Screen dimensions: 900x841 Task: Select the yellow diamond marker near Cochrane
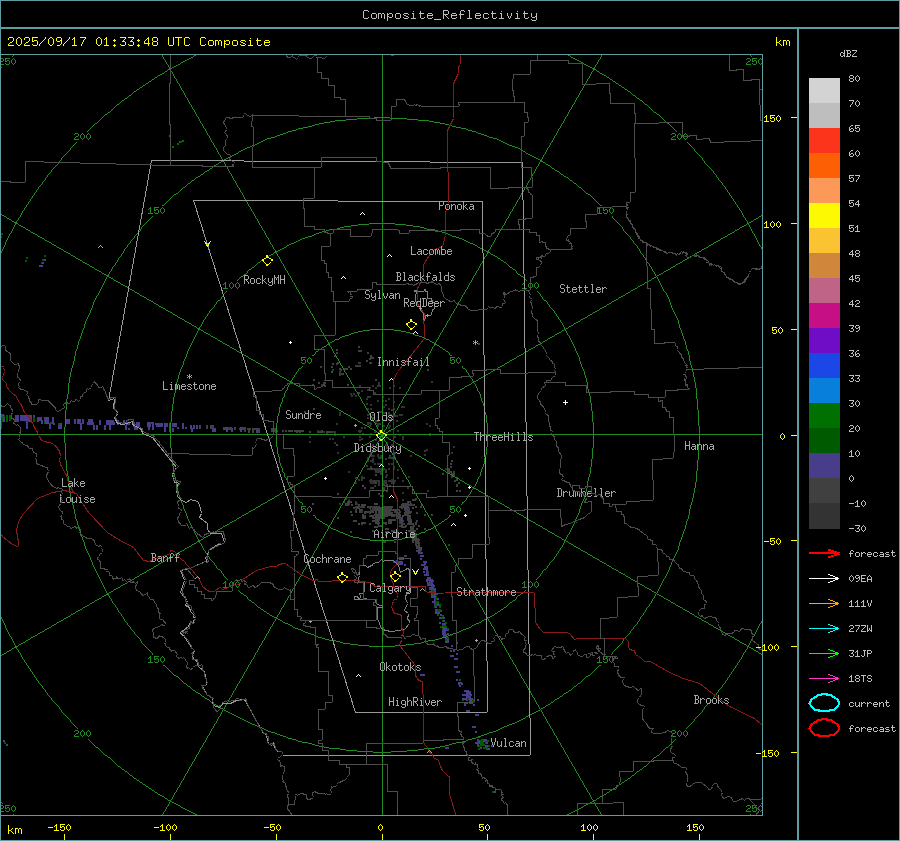click(342, 577)
